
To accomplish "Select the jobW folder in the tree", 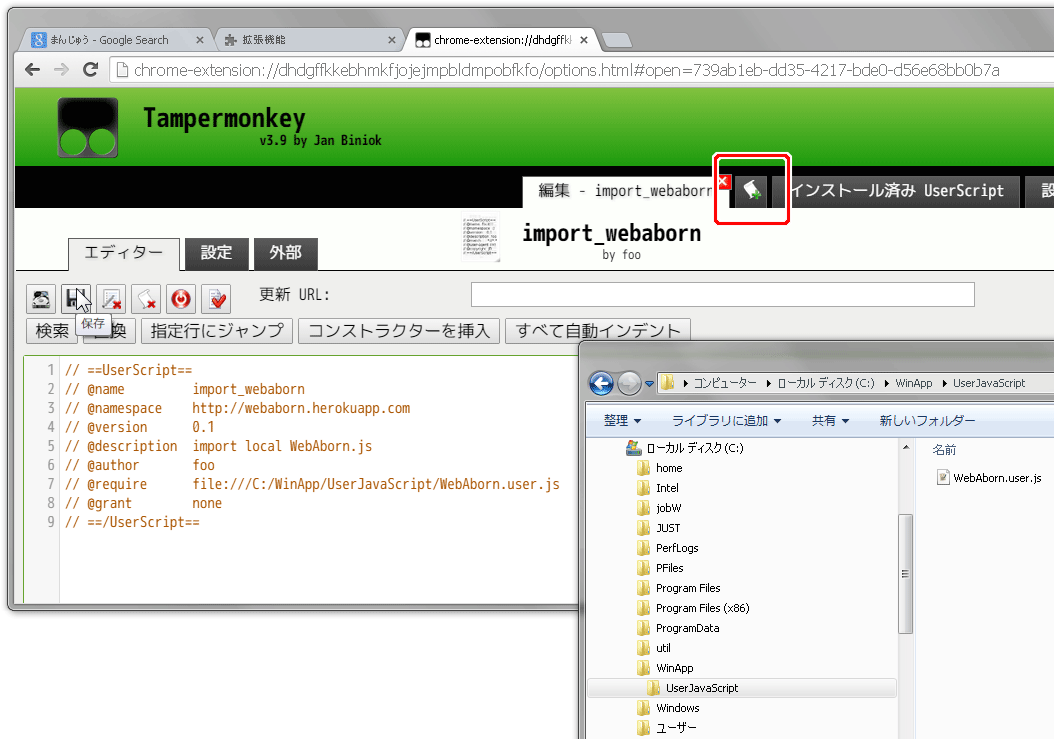I will [x=659, y=508].
